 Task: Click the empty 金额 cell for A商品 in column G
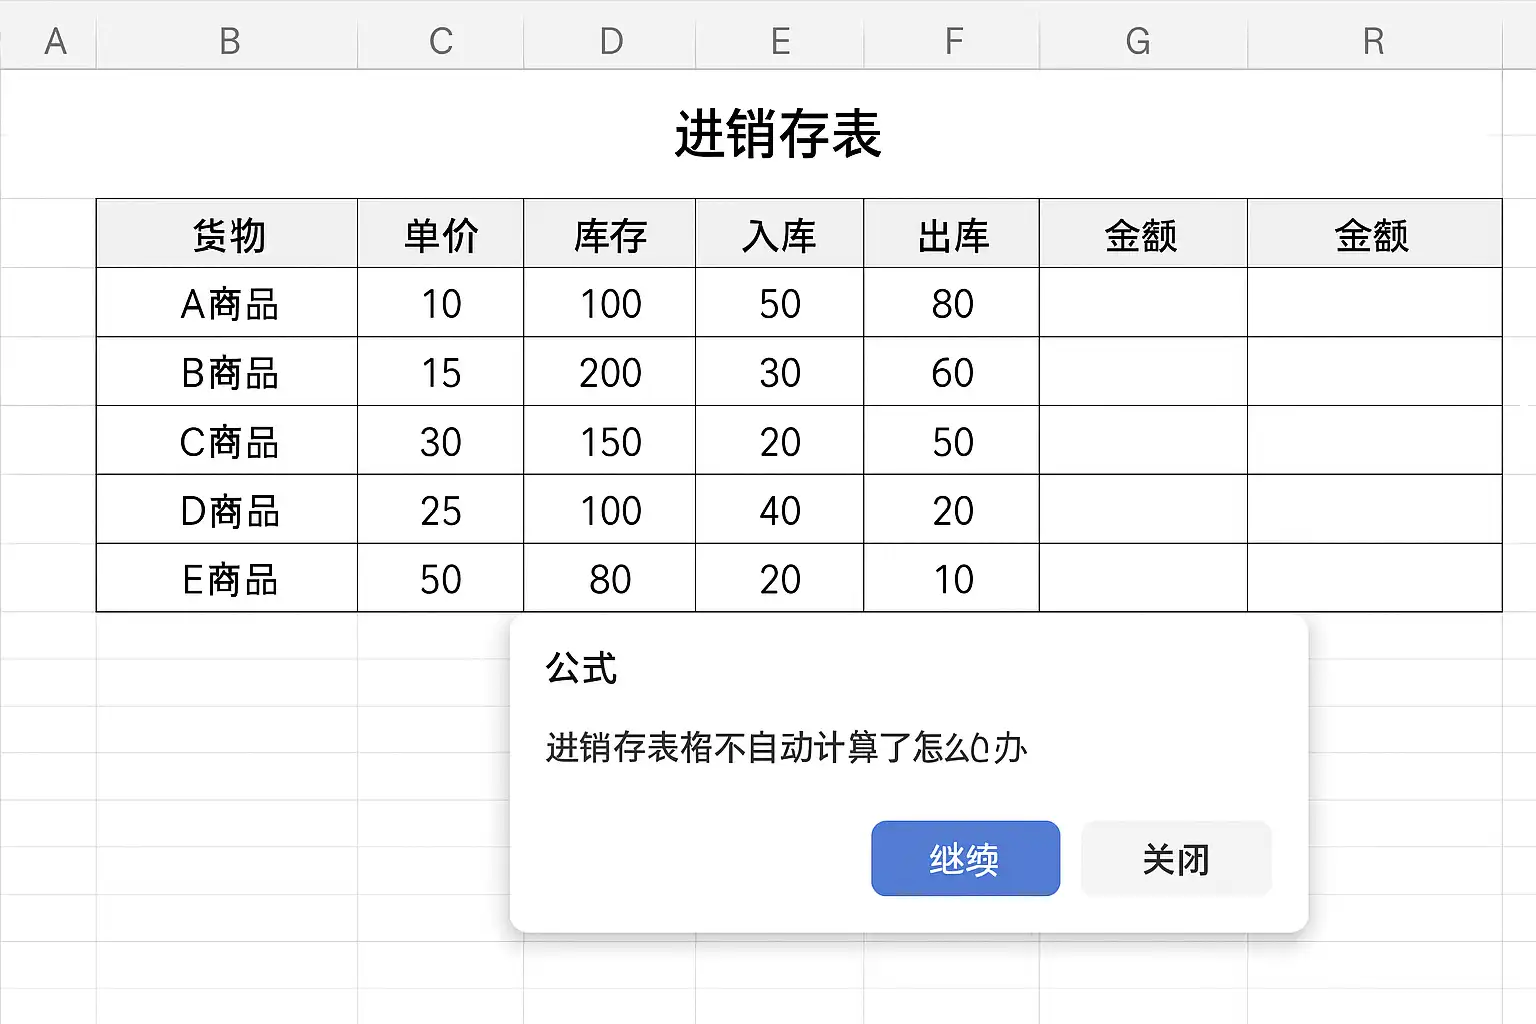(x=1143, y=303)
